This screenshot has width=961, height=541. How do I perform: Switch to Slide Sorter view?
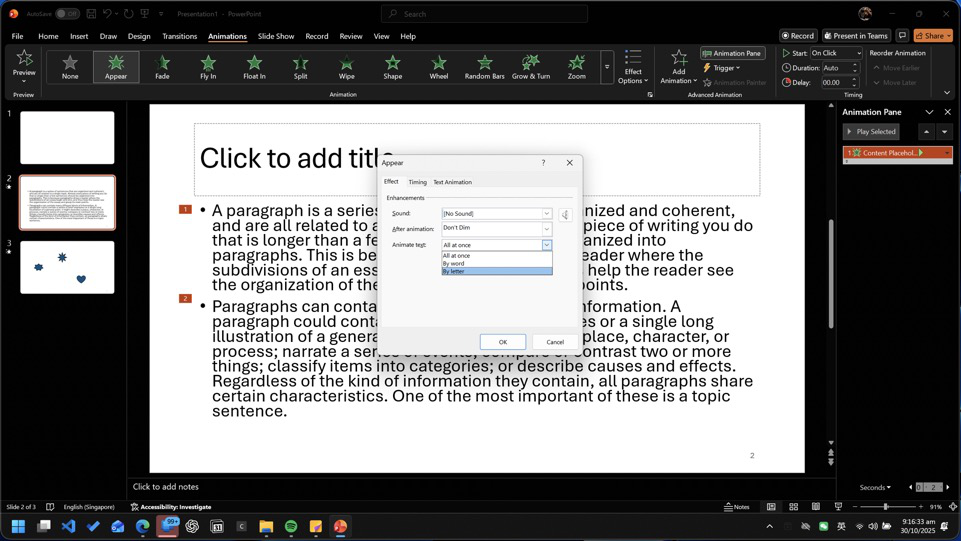[x=794, y=507]
